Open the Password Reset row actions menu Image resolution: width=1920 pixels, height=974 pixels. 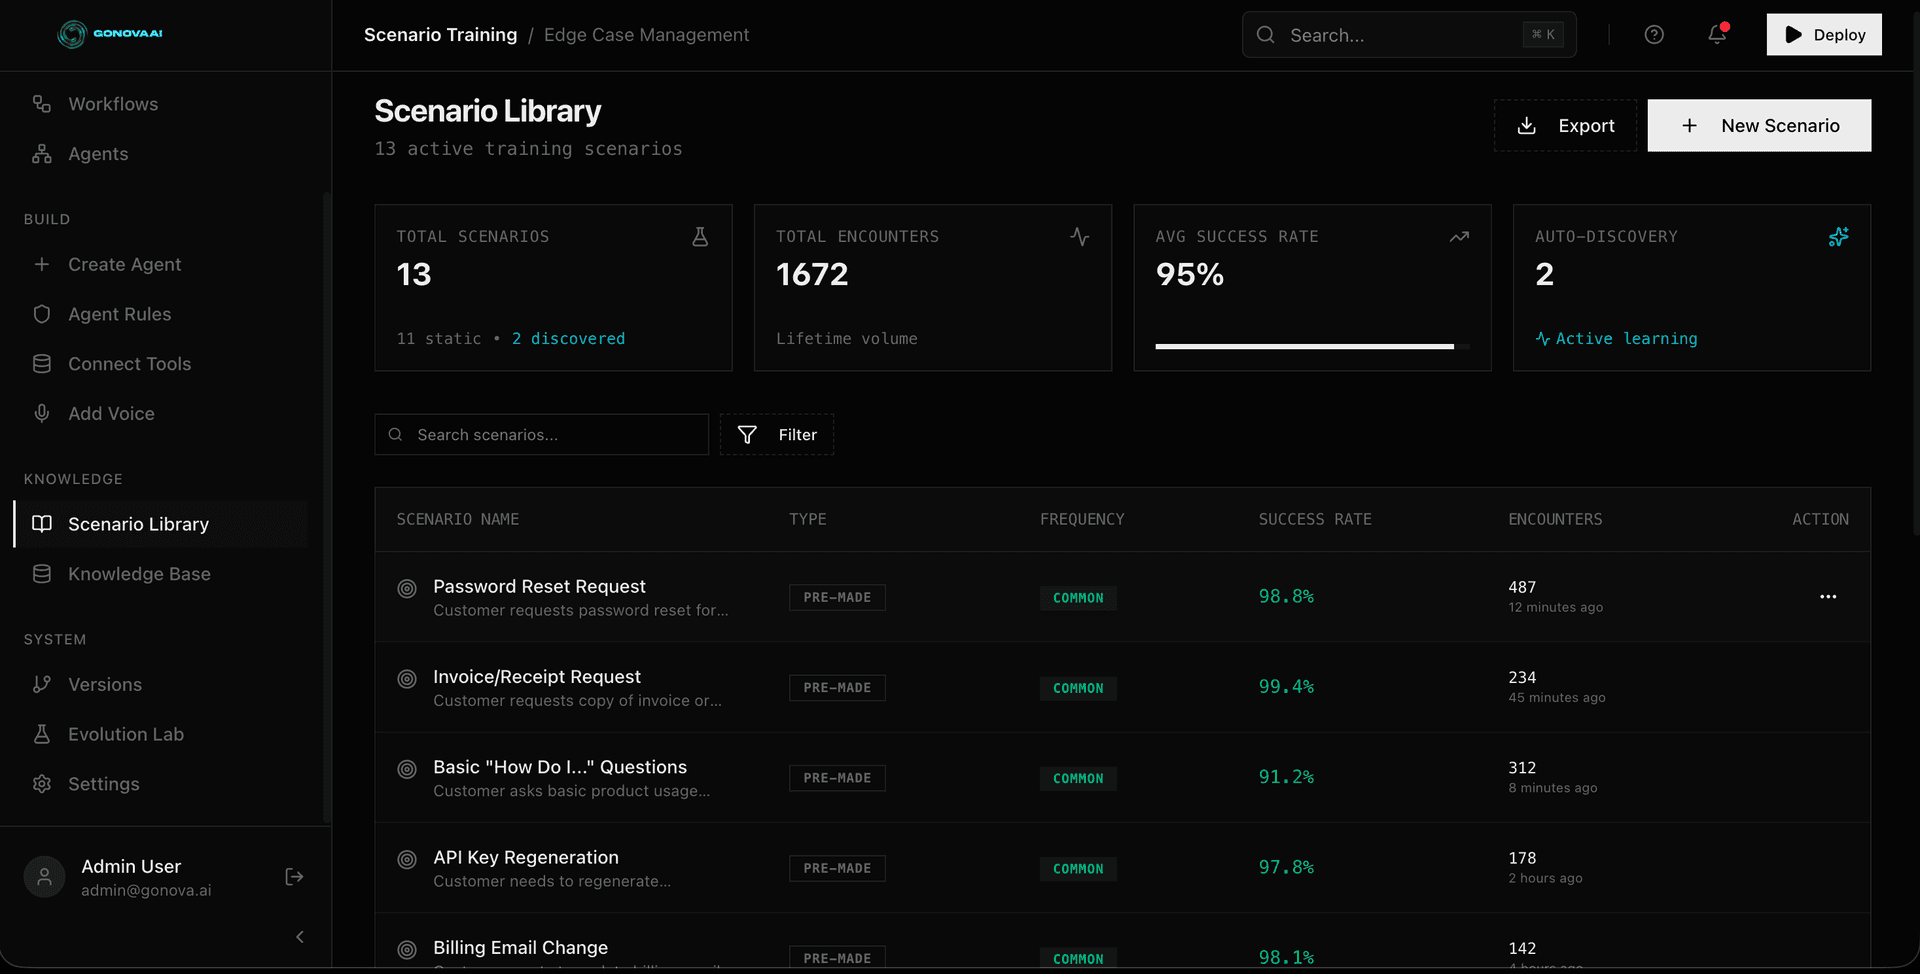pos(1828,597)
